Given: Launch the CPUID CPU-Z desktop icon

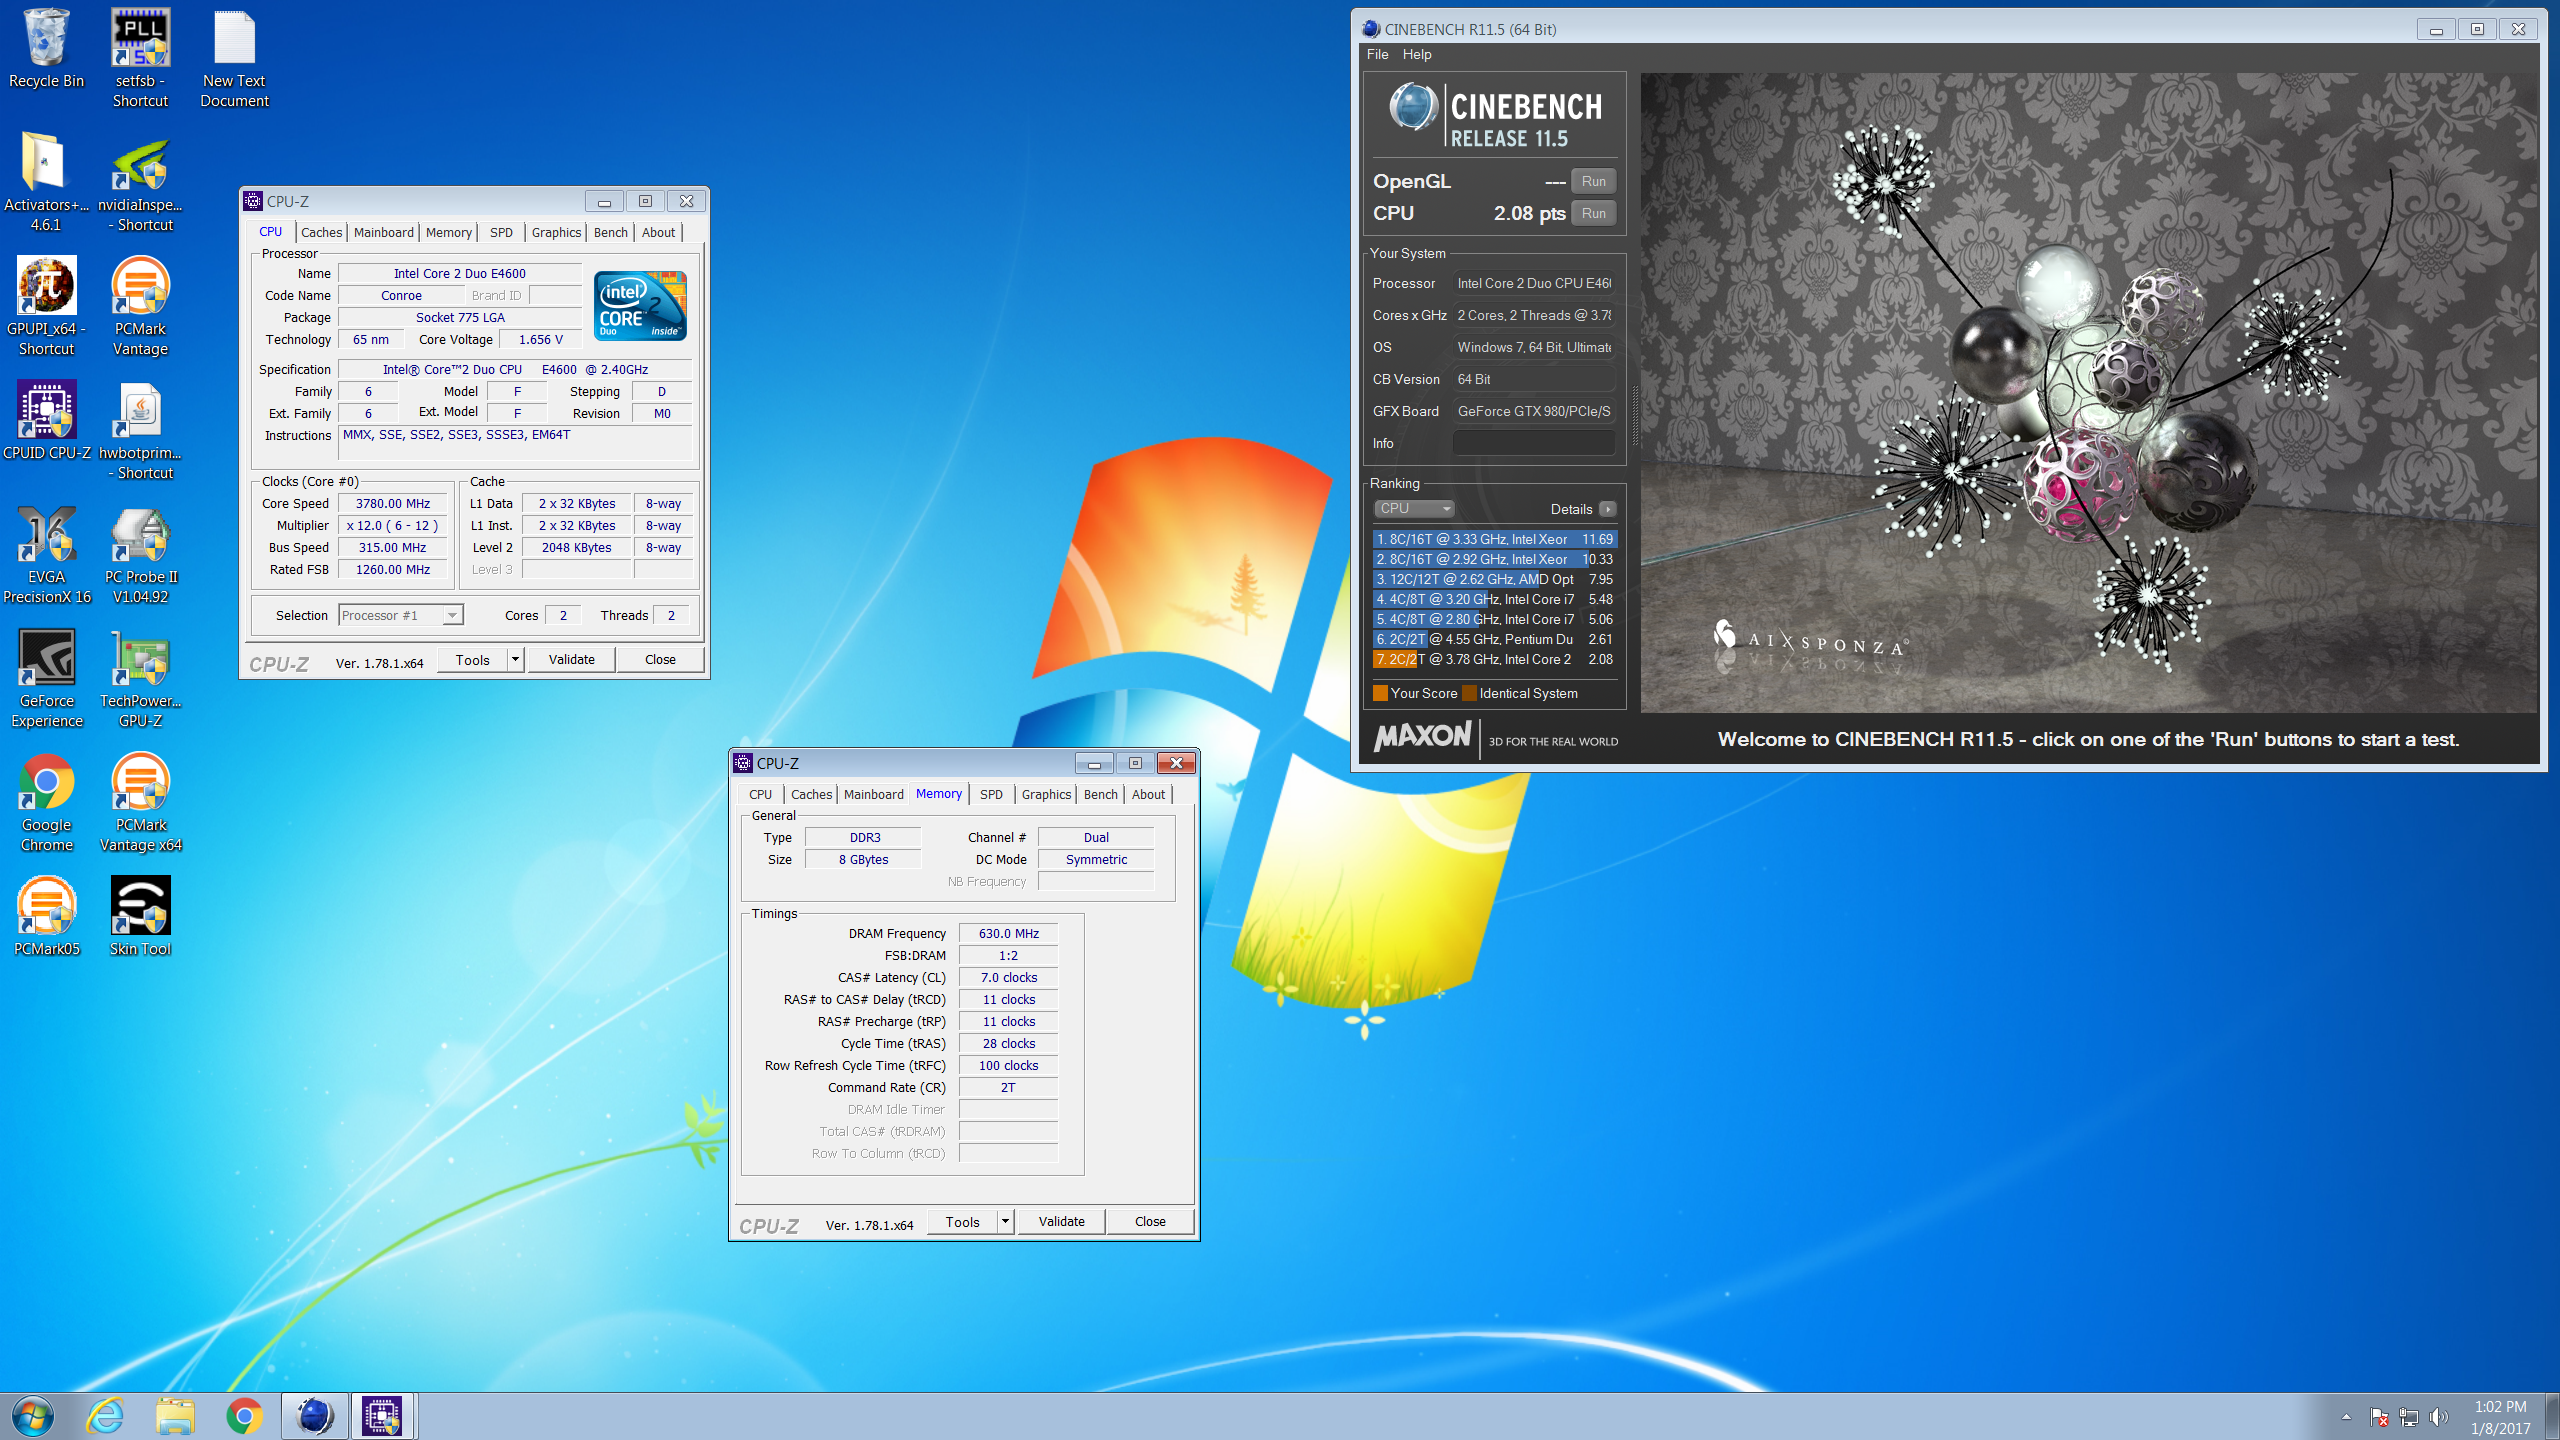Looking at the screenshot, I should click(x=46, y=420).
